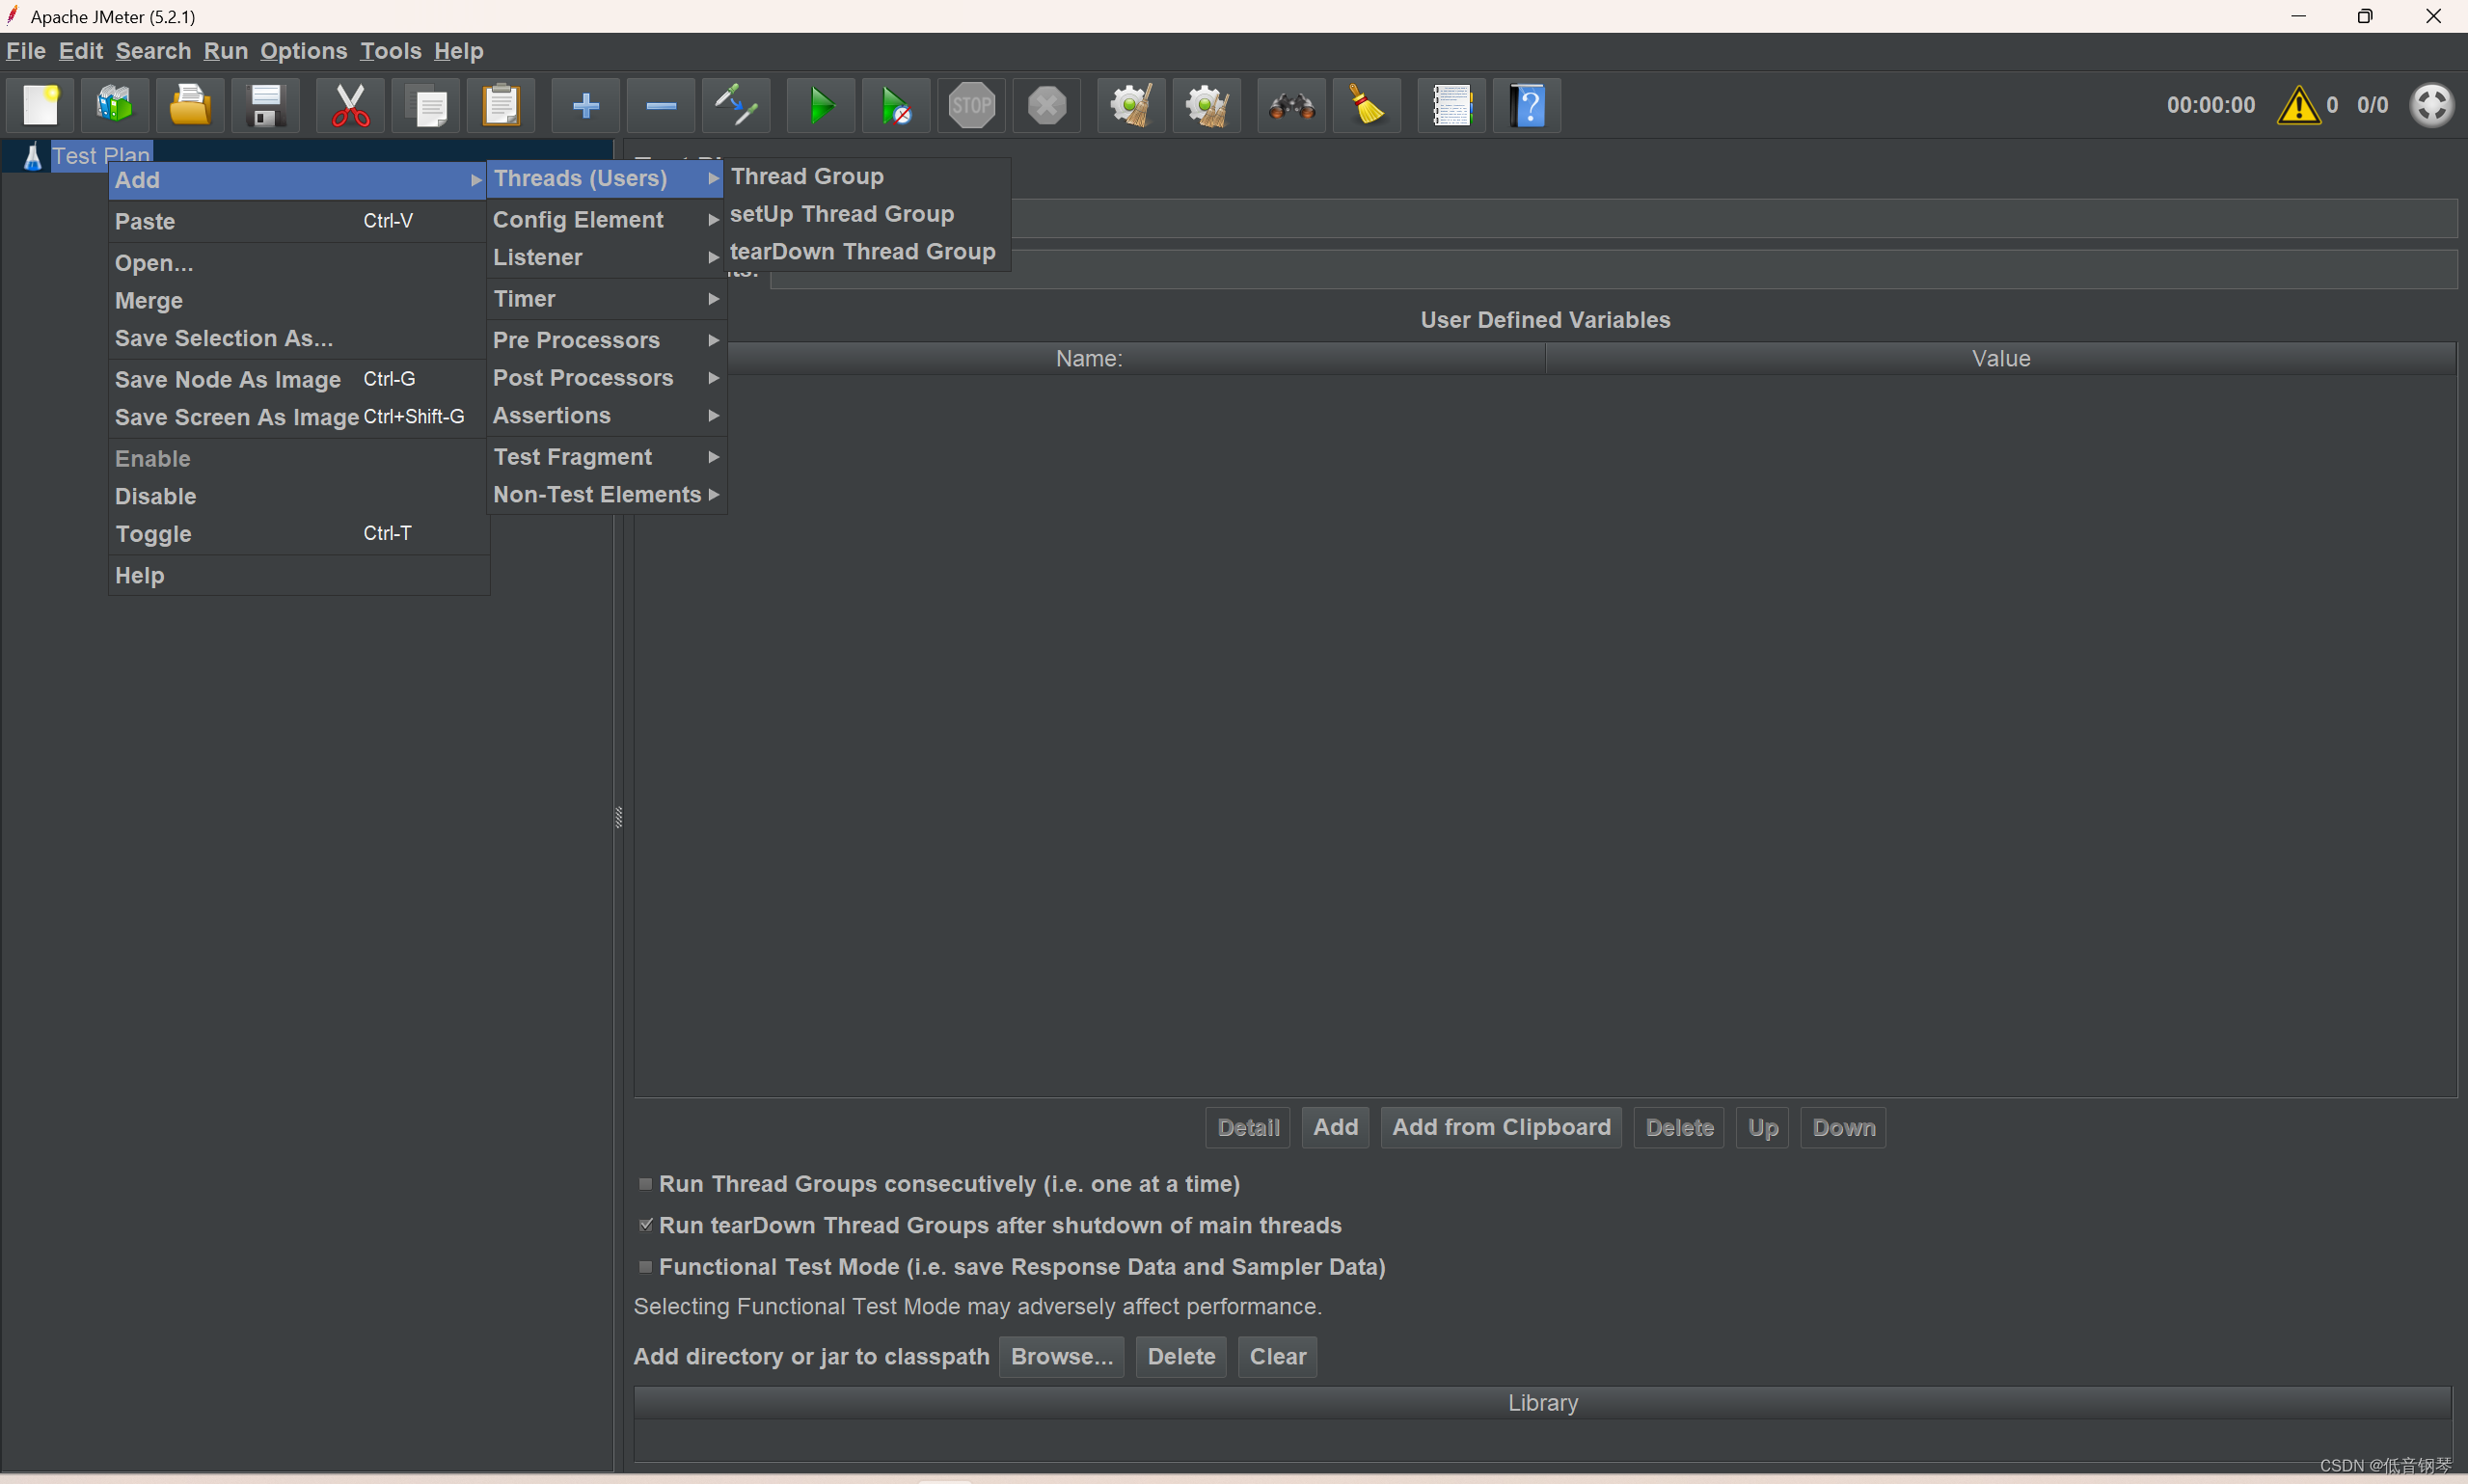Image resolution: width=2468 pixels, height=1484 pixels.
Task: Click Browse to add jar directory
Action: [x=1060, y=1357]
